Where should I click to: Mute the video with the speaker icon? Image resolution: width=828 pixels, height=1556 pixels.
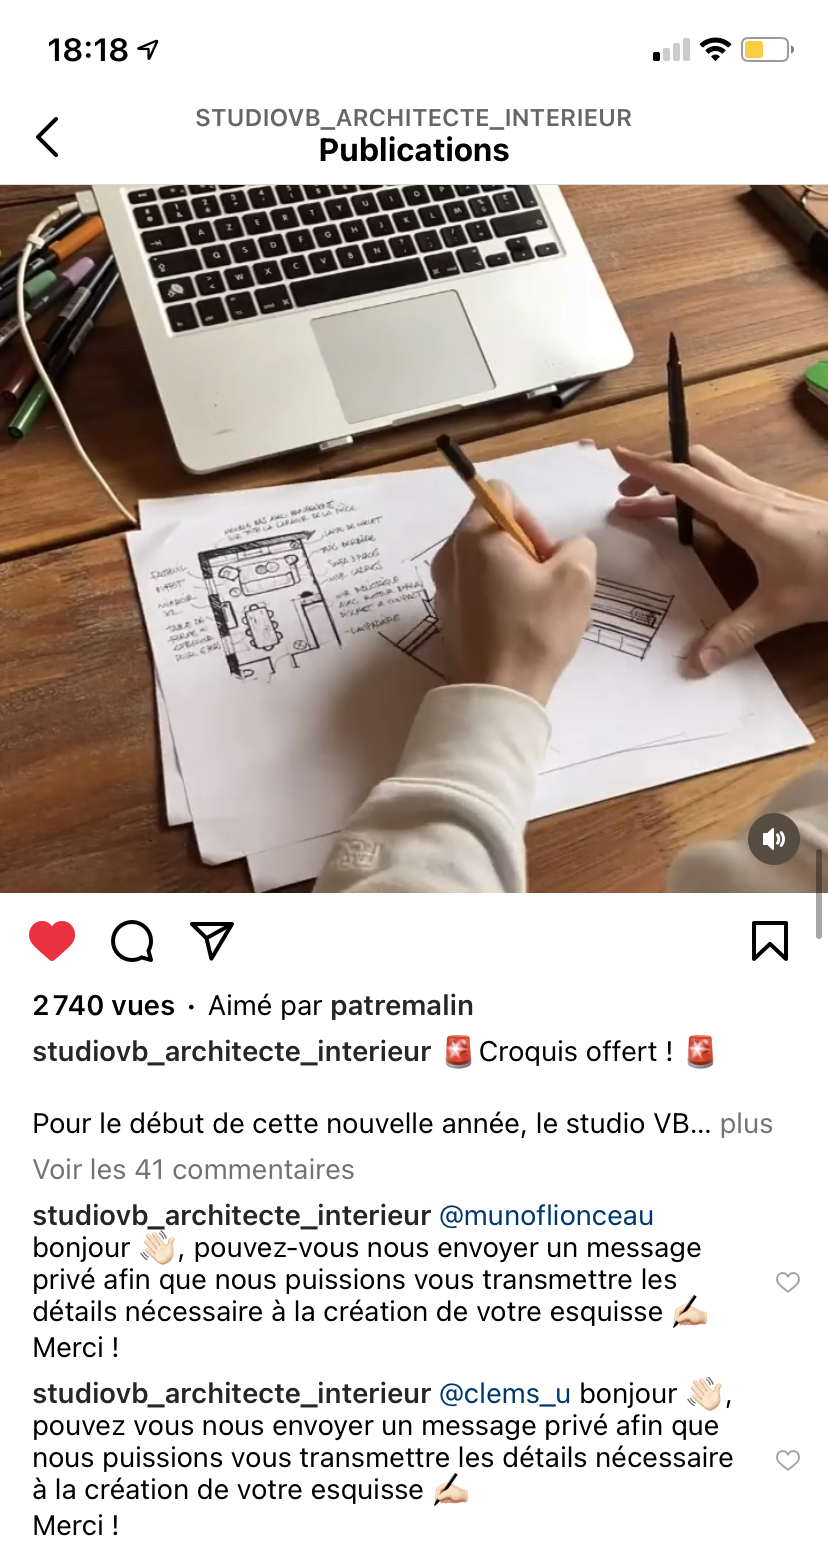pyautogui.click(x=774, y=838)
